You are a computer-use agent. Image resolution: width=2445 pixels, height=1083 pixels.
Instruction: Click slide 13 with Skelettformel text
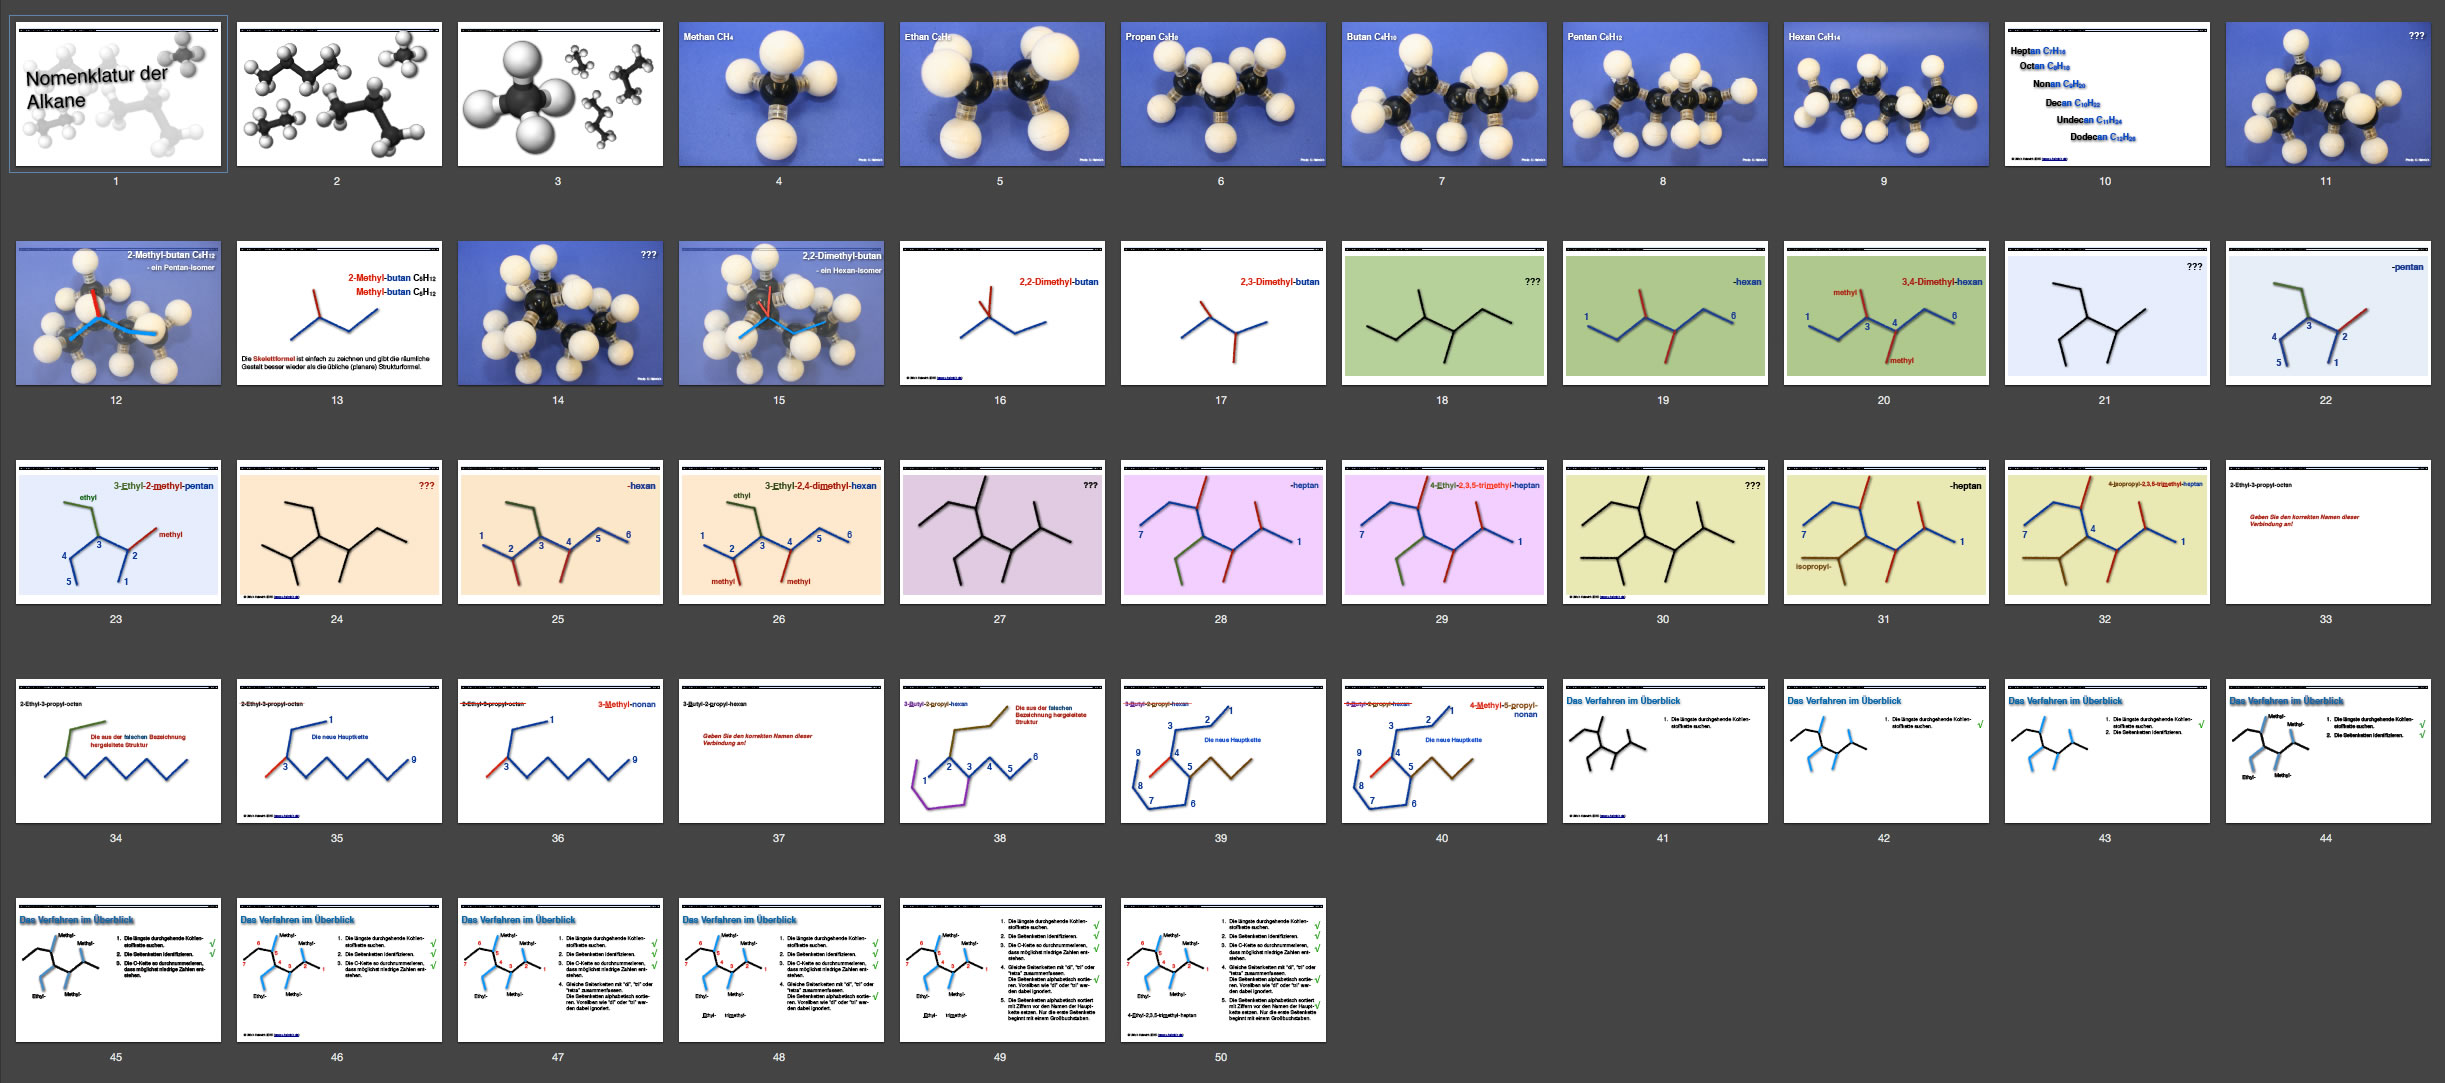click(x=339, y=313)
